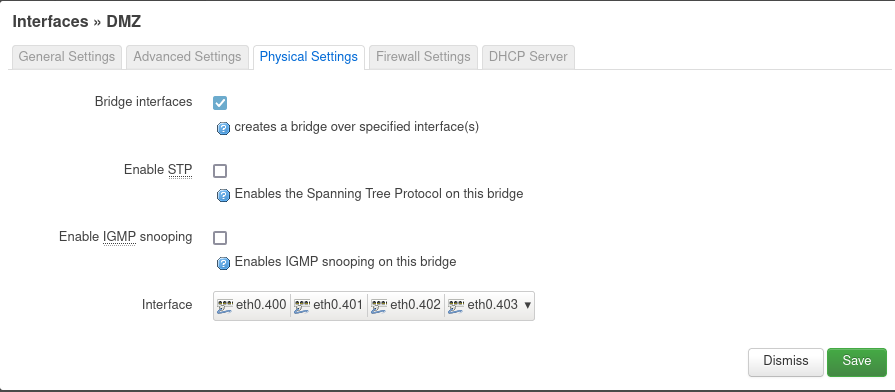
Task: Open the Advanced Settings tab
Action: point(187,57)
